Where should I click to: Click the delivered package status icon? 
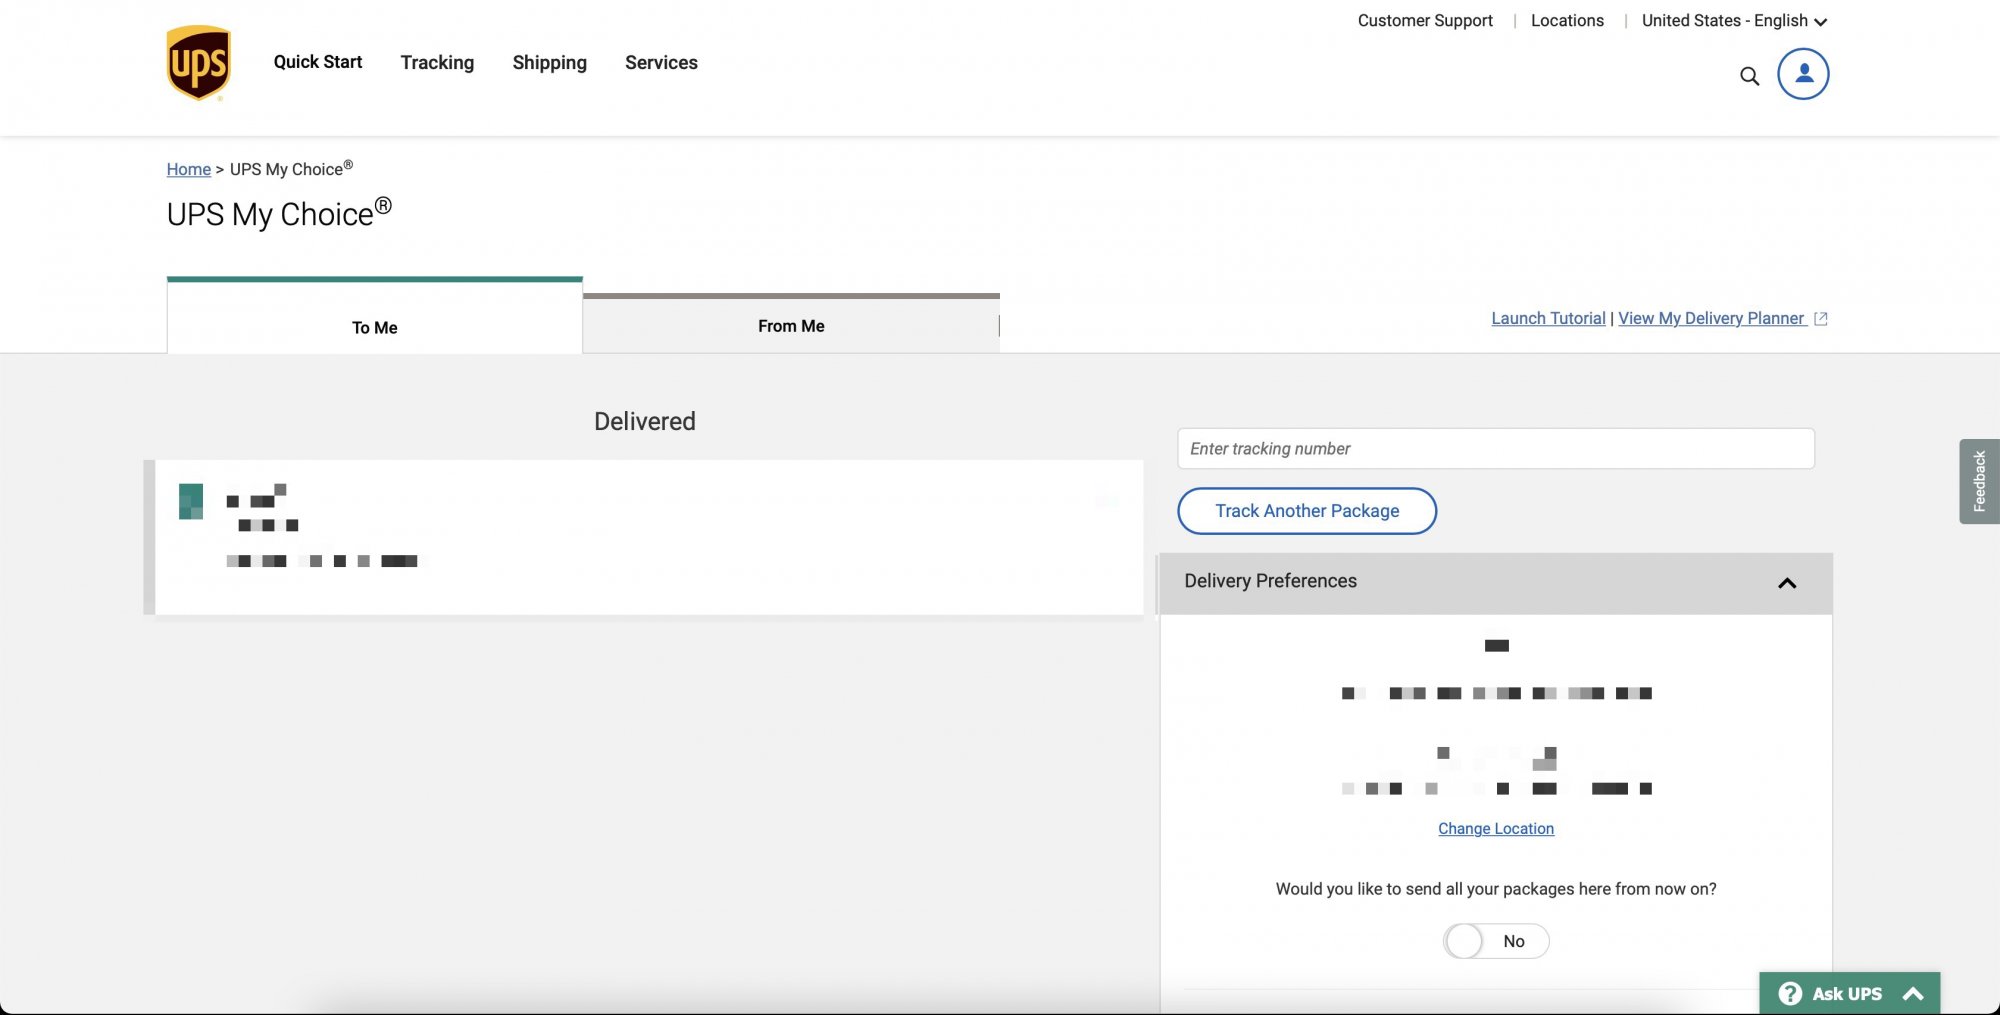point(191,501)
